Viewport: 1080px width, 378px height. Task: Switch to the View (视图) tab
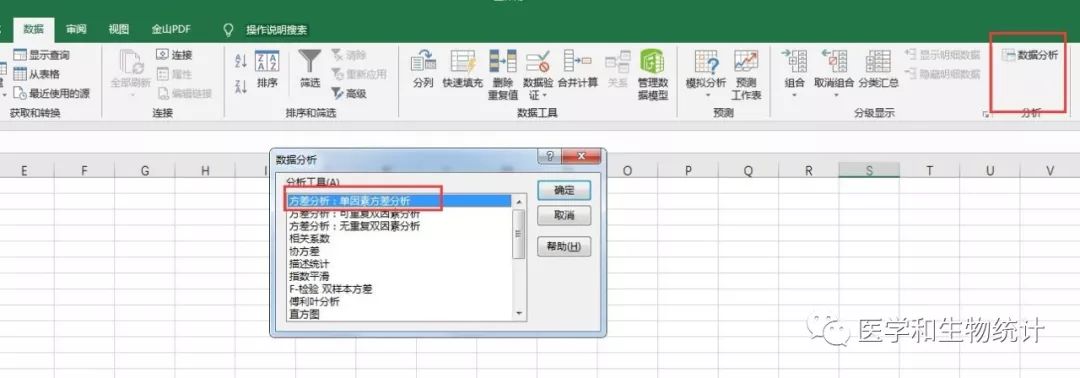pyautogui.click(x=118, y=30)
